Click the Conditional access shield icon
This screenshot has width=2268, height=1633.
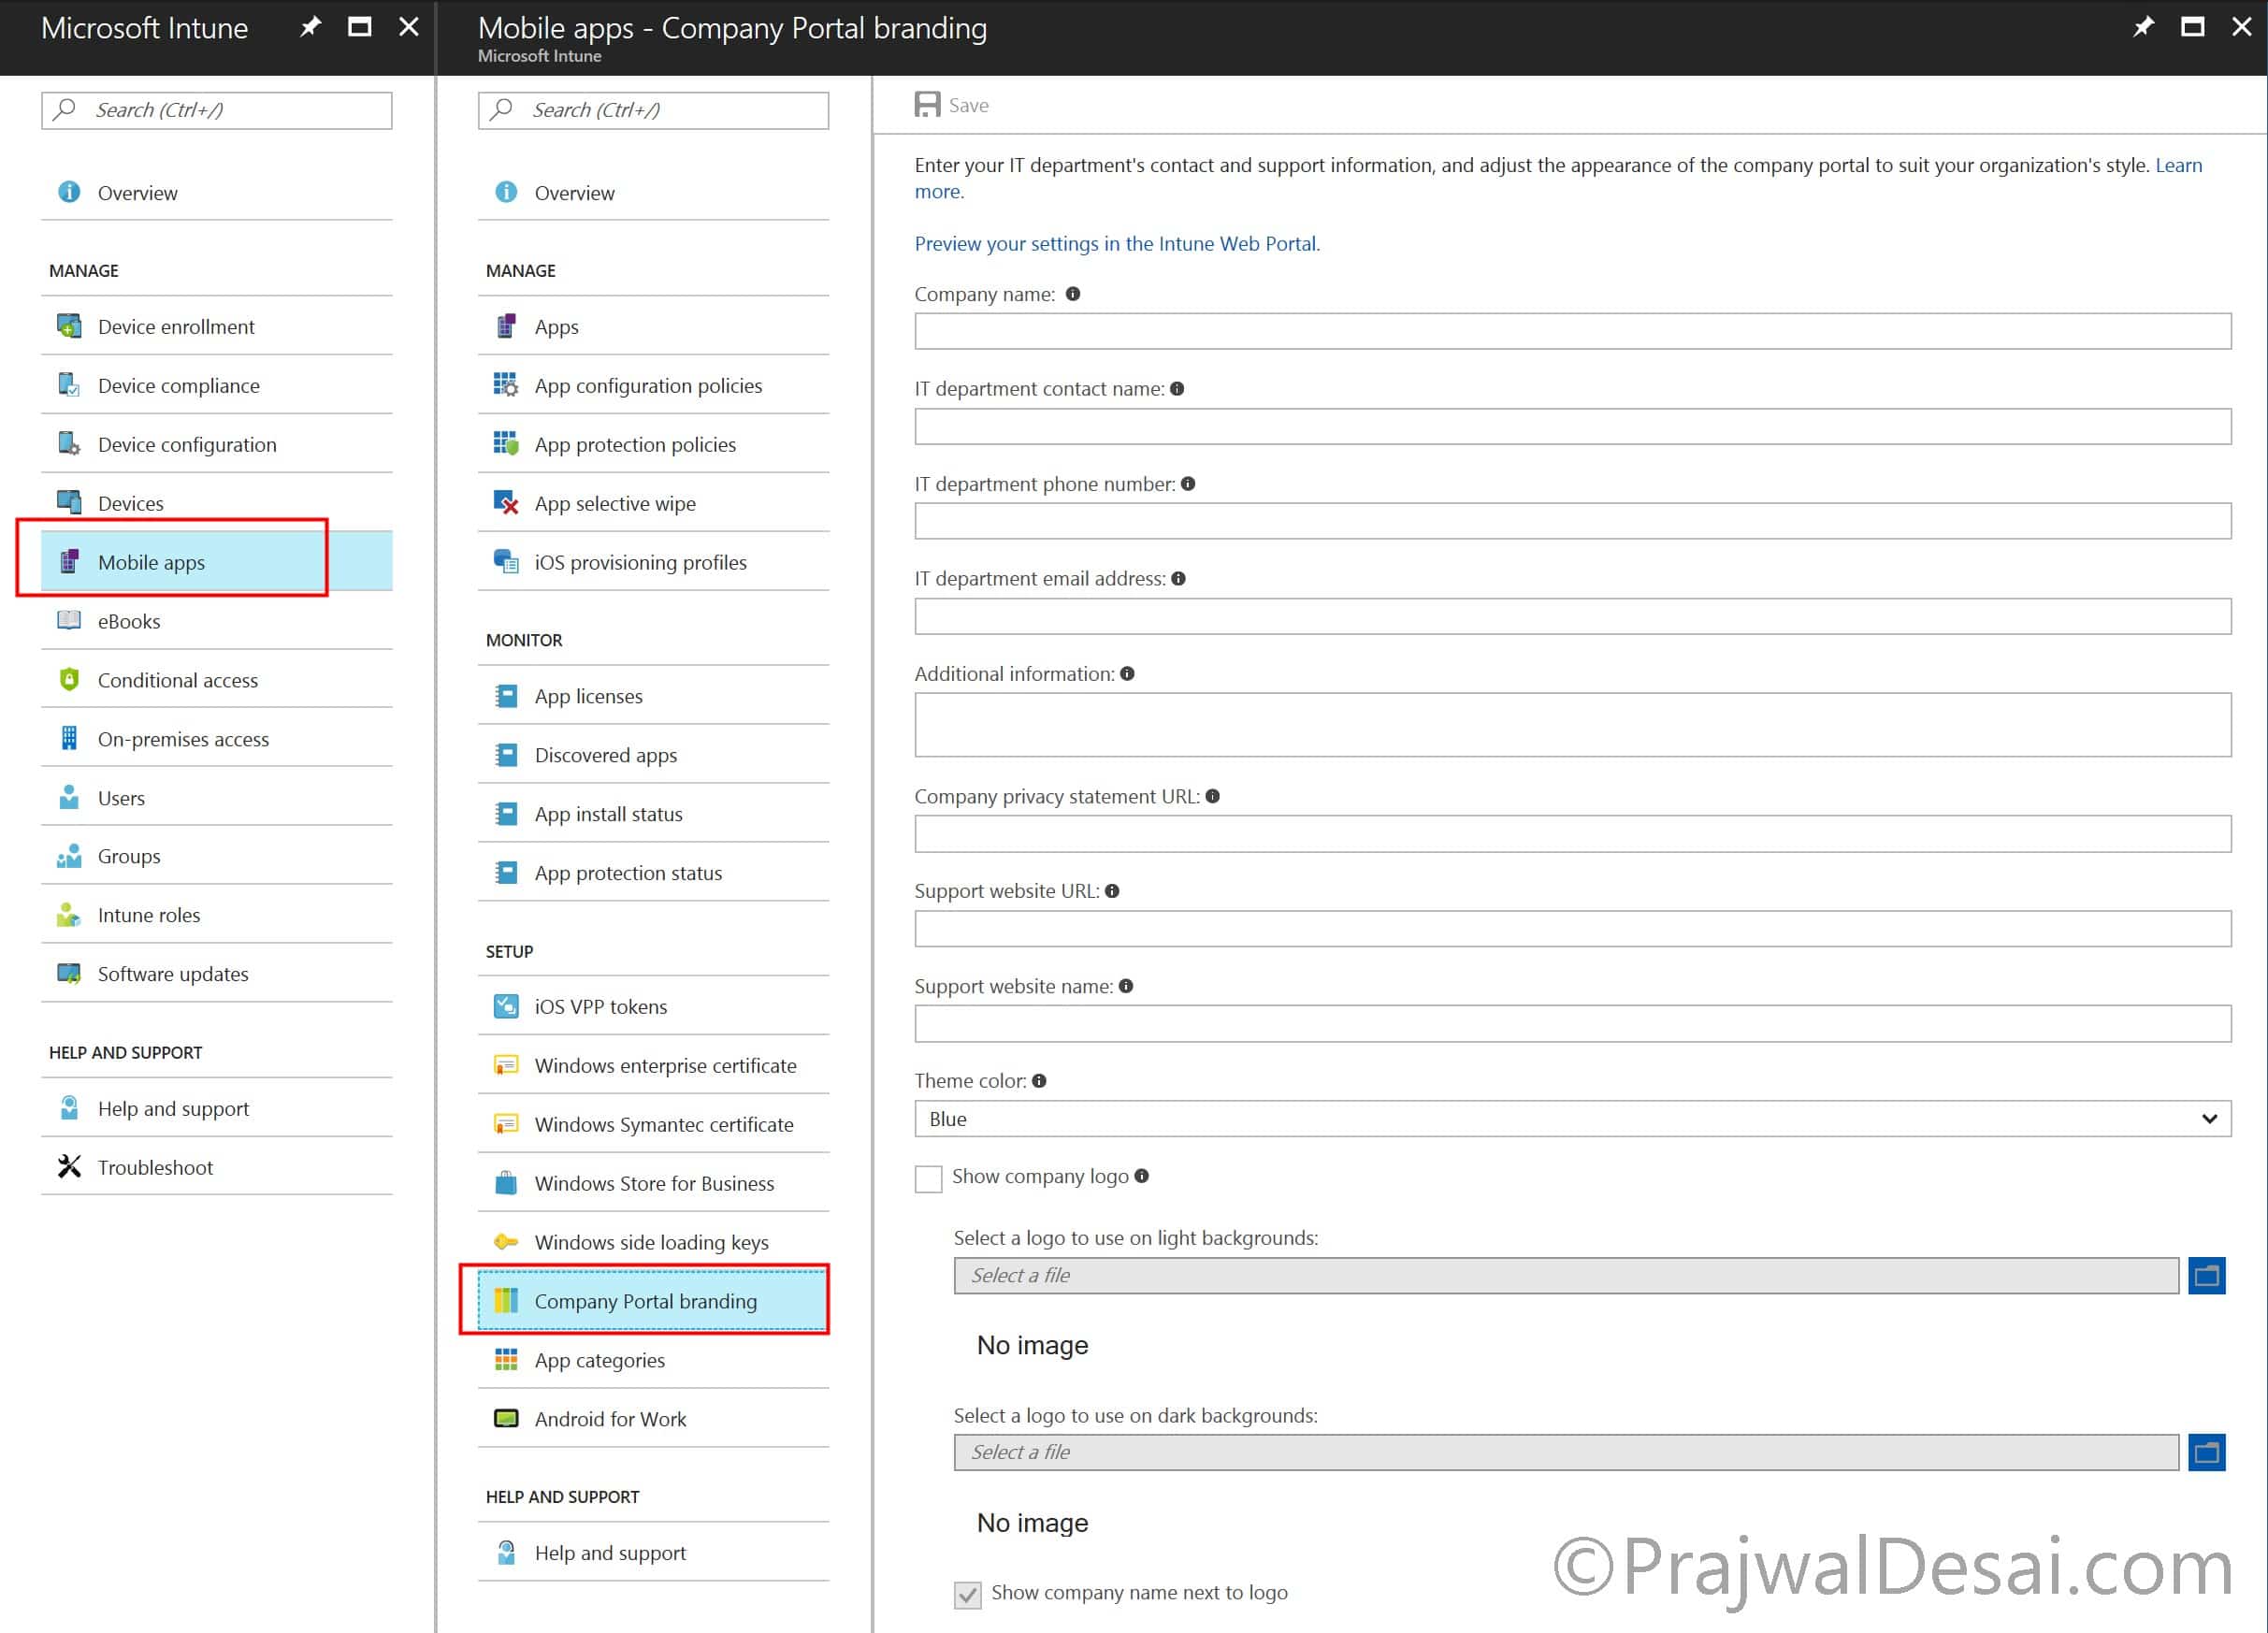point(69,680)
